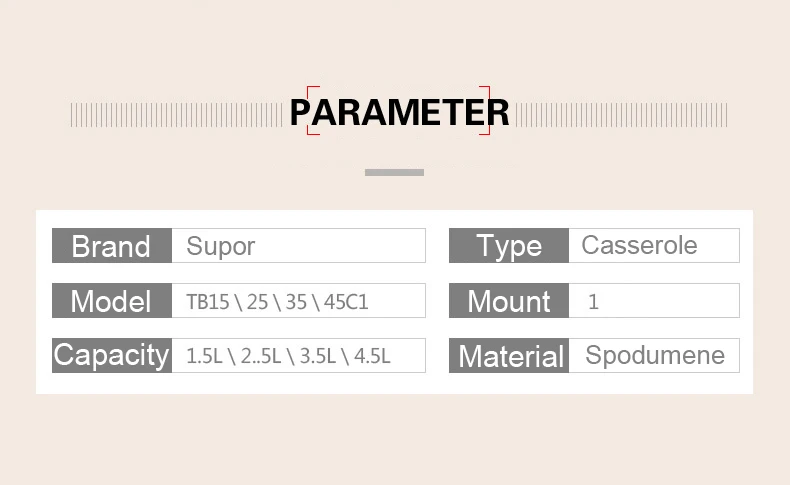Select the Mount label cell
The image size is (790, 485).
[509, 301]
